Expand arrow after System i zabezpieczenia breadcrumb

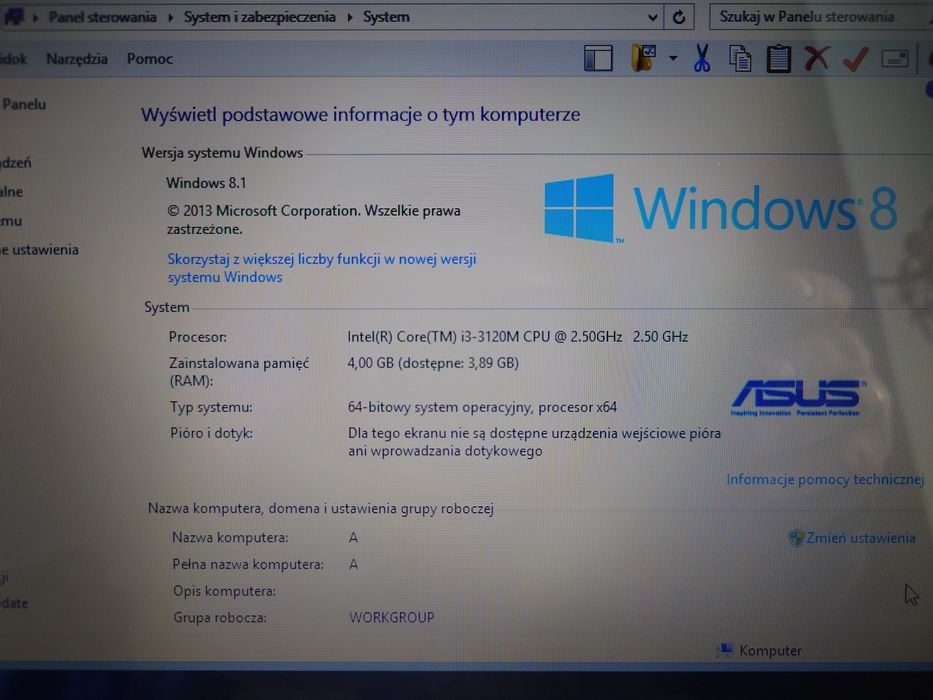[350, 17]
